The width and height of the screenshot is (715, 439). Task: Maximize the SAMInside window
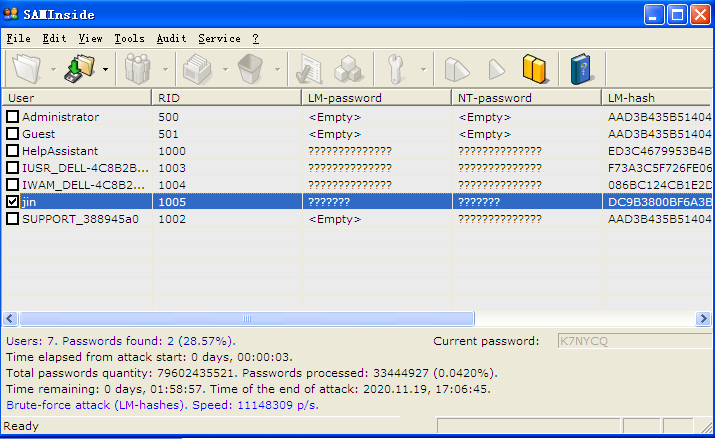point(677,15)
